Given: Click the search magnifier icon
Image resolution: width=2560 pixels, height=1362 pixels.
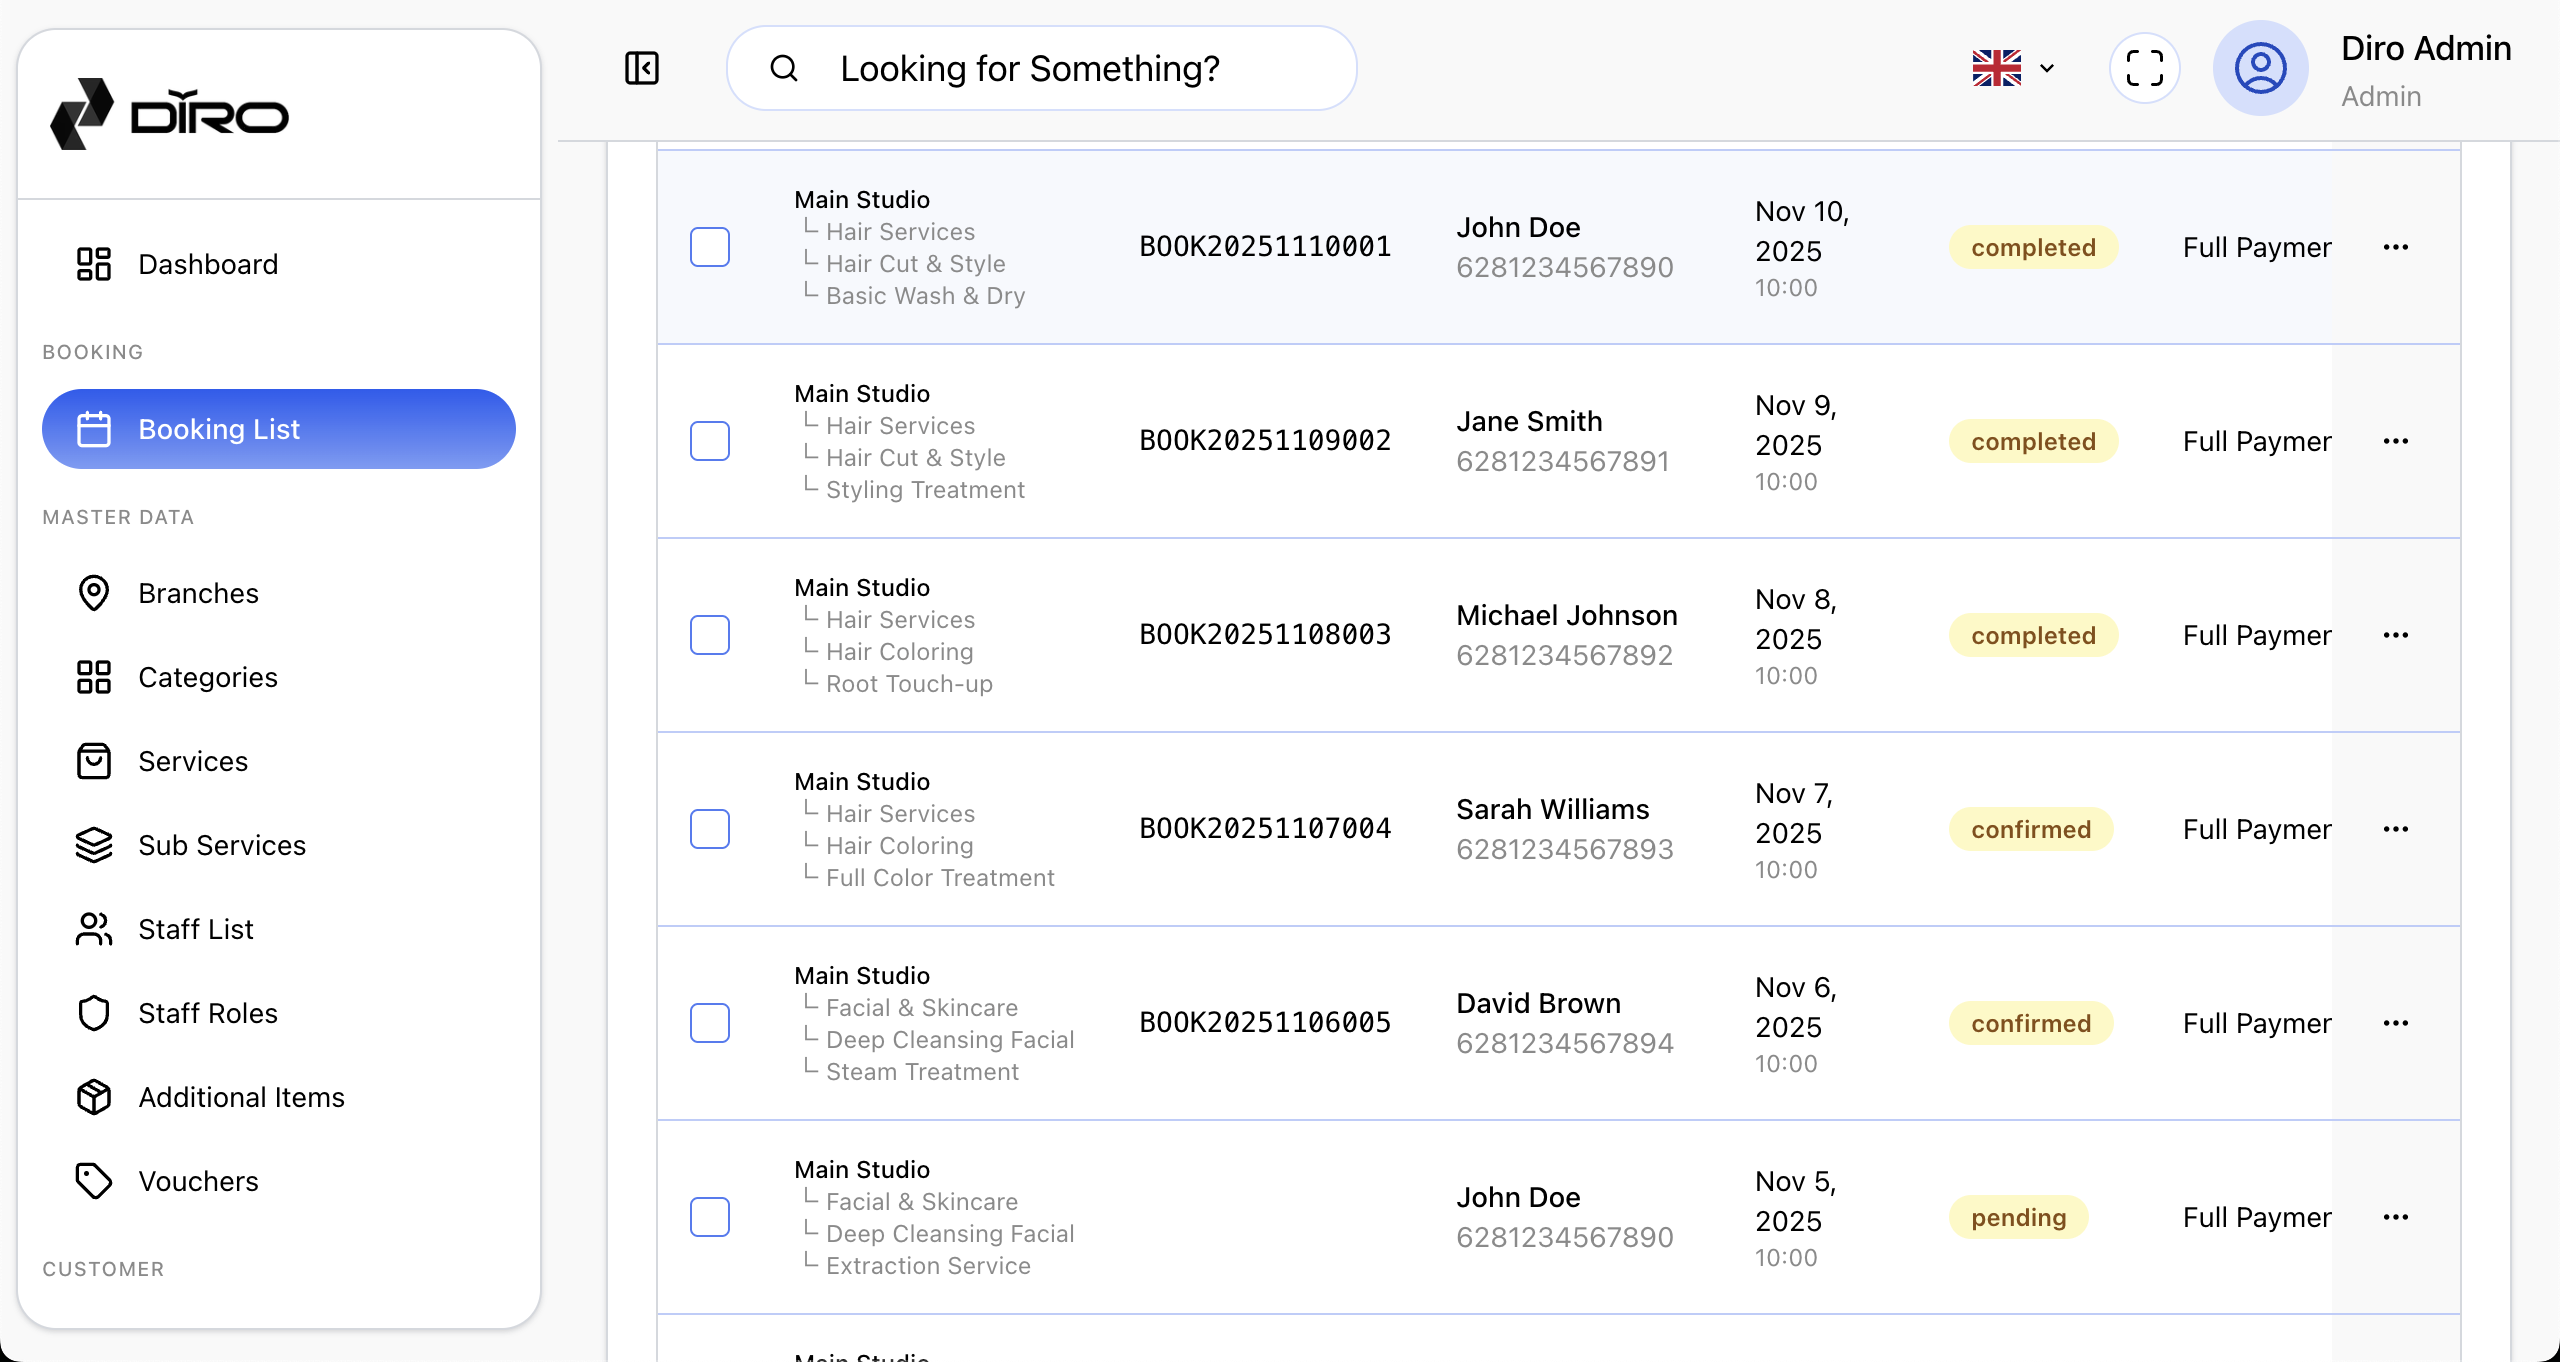Looking at the screenshot, I should (784, 68).
